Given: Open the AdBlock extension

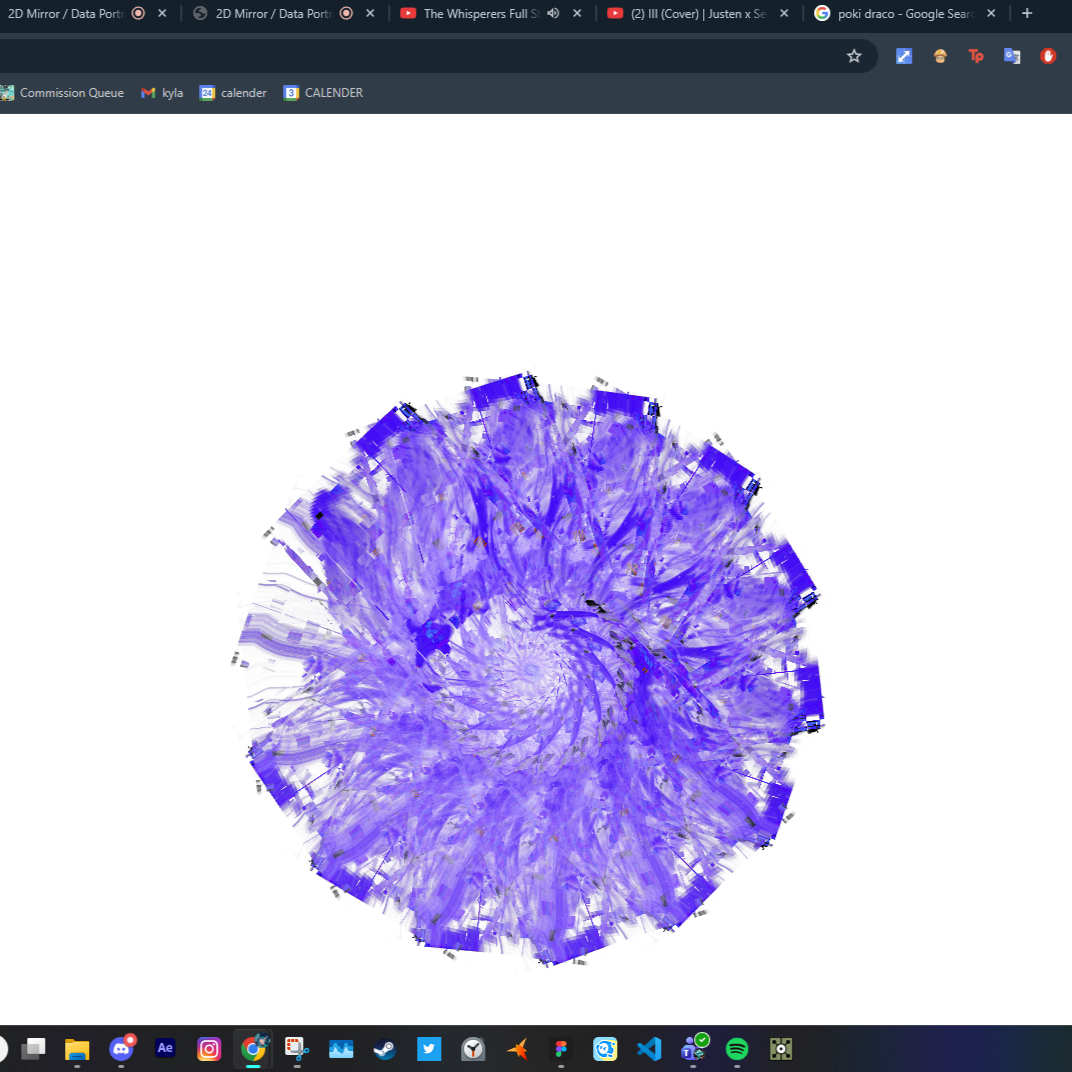Looking at the screenshot, I should (1047, 56).
